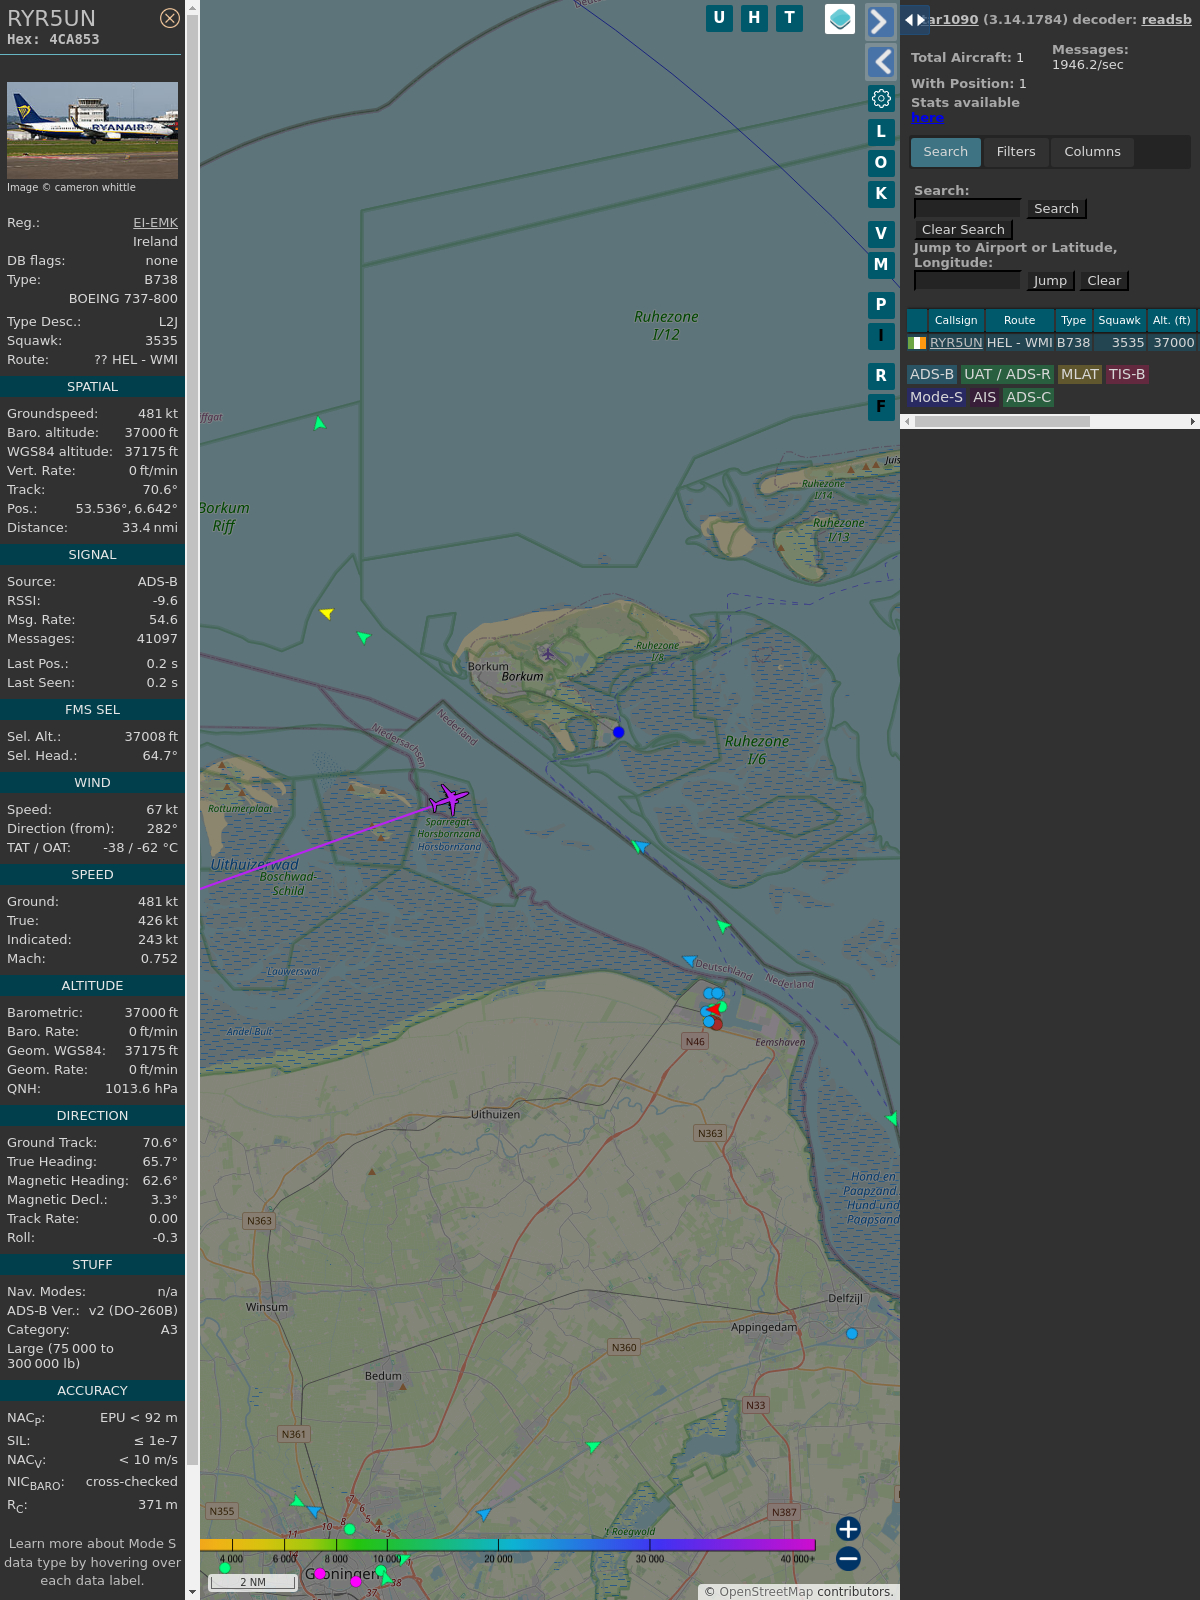Toggle the V map button
The height and width of the screenshot is (1600, 1200).
pyautogui.click(x=881, y=233)
